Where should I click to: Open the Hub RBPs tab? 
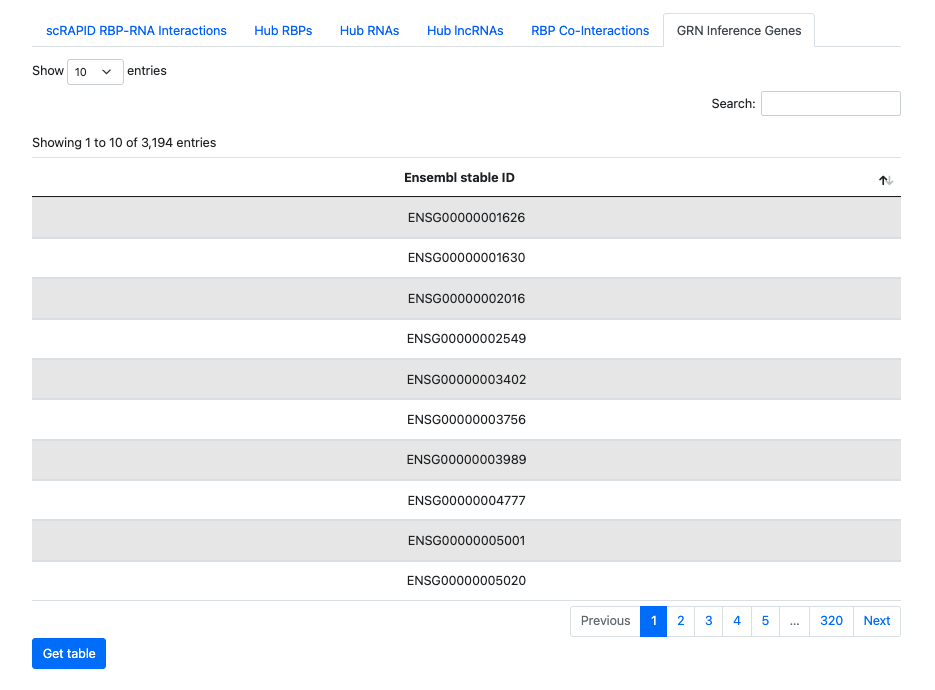(283, 31)
